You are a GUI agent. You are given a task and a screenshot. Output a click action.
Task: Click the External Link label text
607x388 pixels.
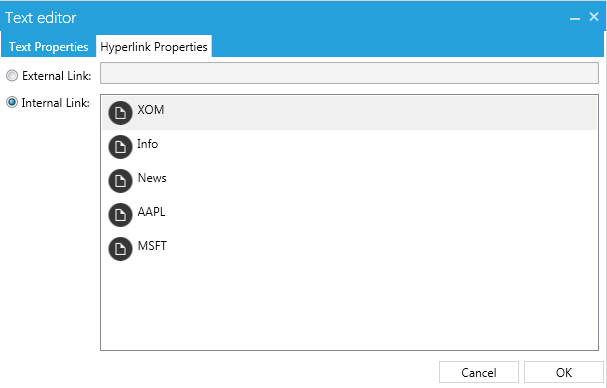pos(57,76)
